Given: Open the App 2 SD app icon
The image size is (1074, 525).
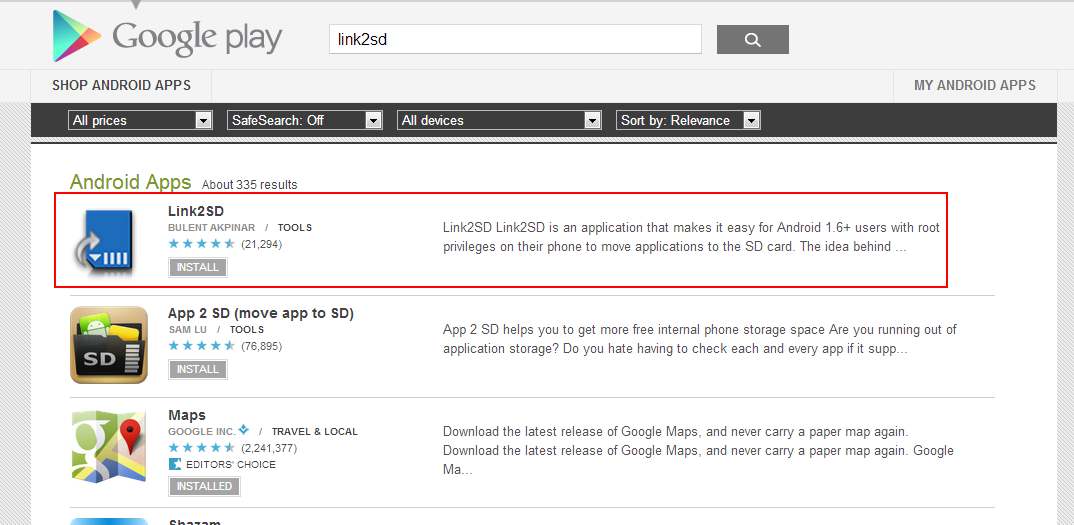Looking at the screenshot, I should pyautogui.click(x=109, y=345).
